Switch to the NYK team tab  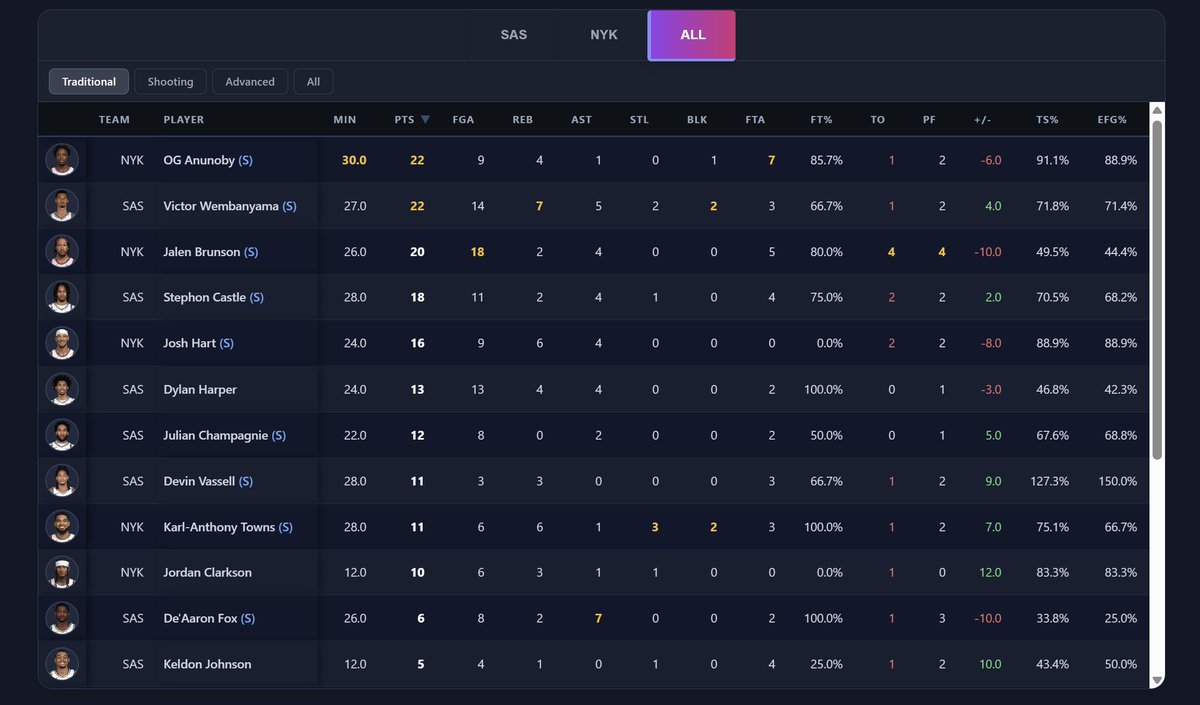[604, 35]
